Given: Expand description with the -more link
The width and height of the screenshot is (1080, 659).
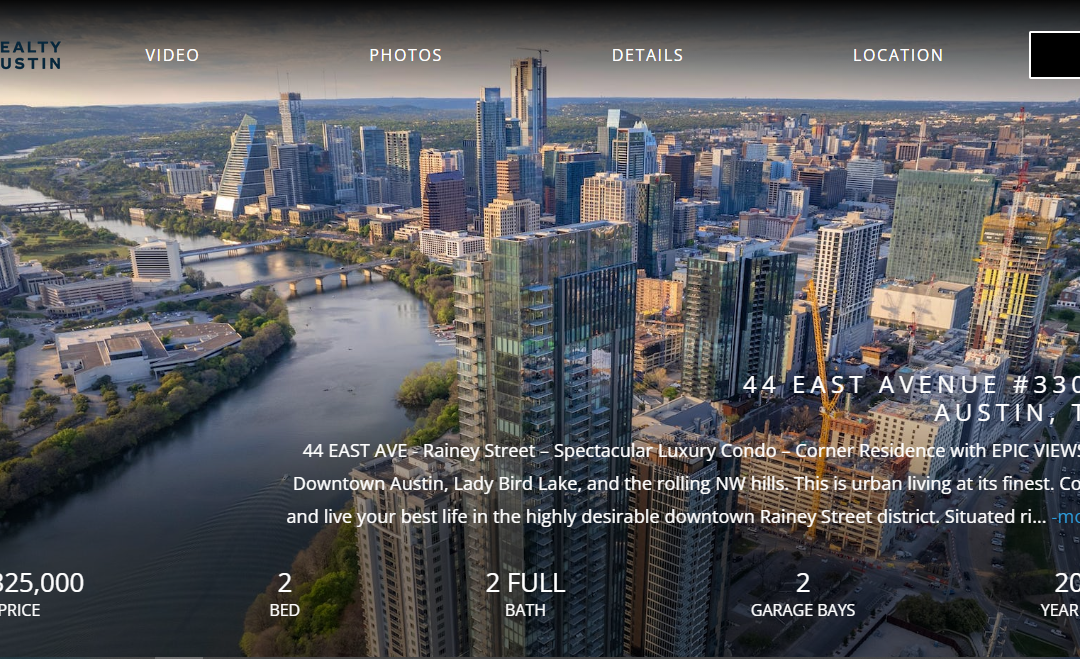Looking at the screenshot, I should (x=1066, y=516).
